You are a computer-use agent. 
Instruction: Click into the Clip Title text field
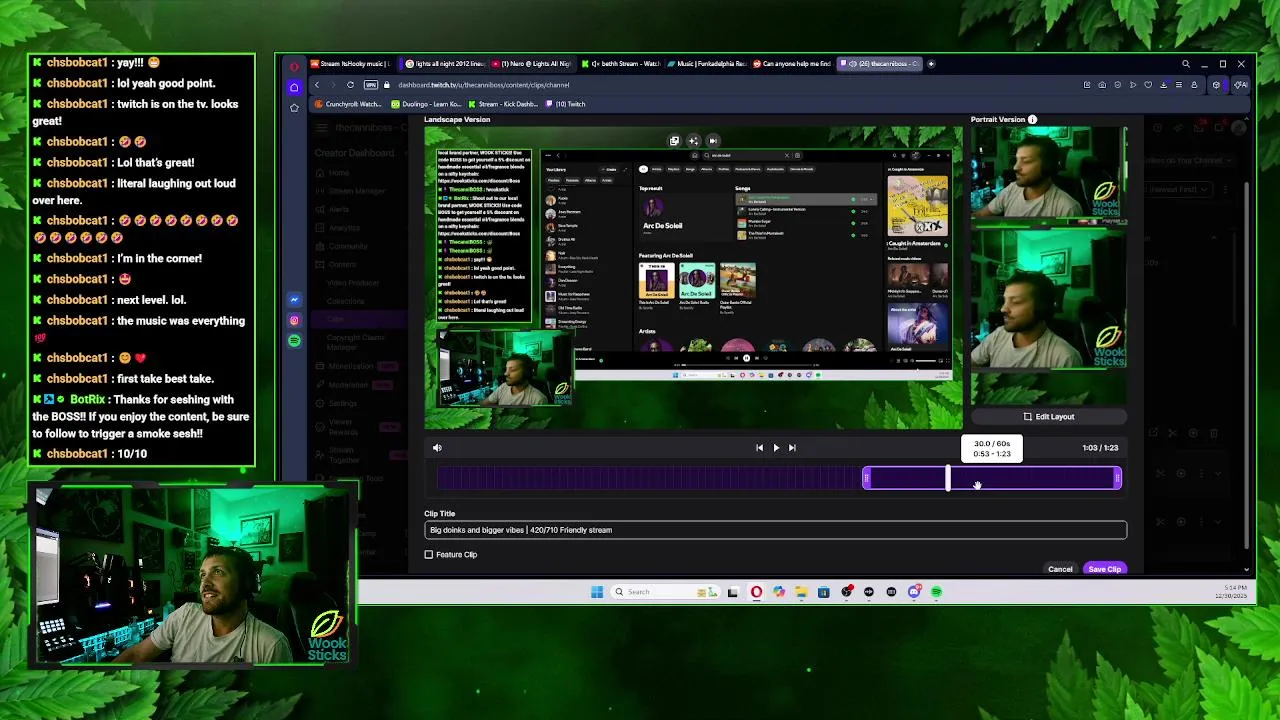click(x=775, y=530)
